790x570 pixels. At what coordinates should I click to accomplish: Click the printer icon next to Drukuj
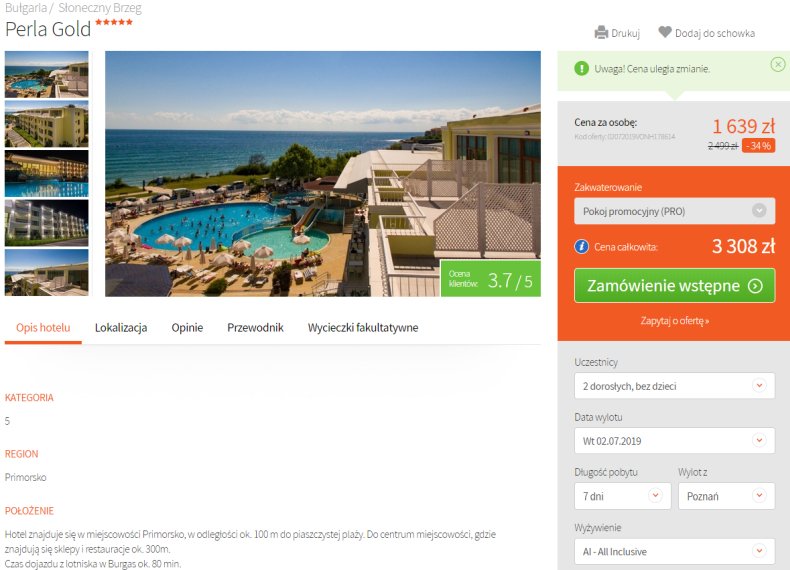tap(601, 33)
